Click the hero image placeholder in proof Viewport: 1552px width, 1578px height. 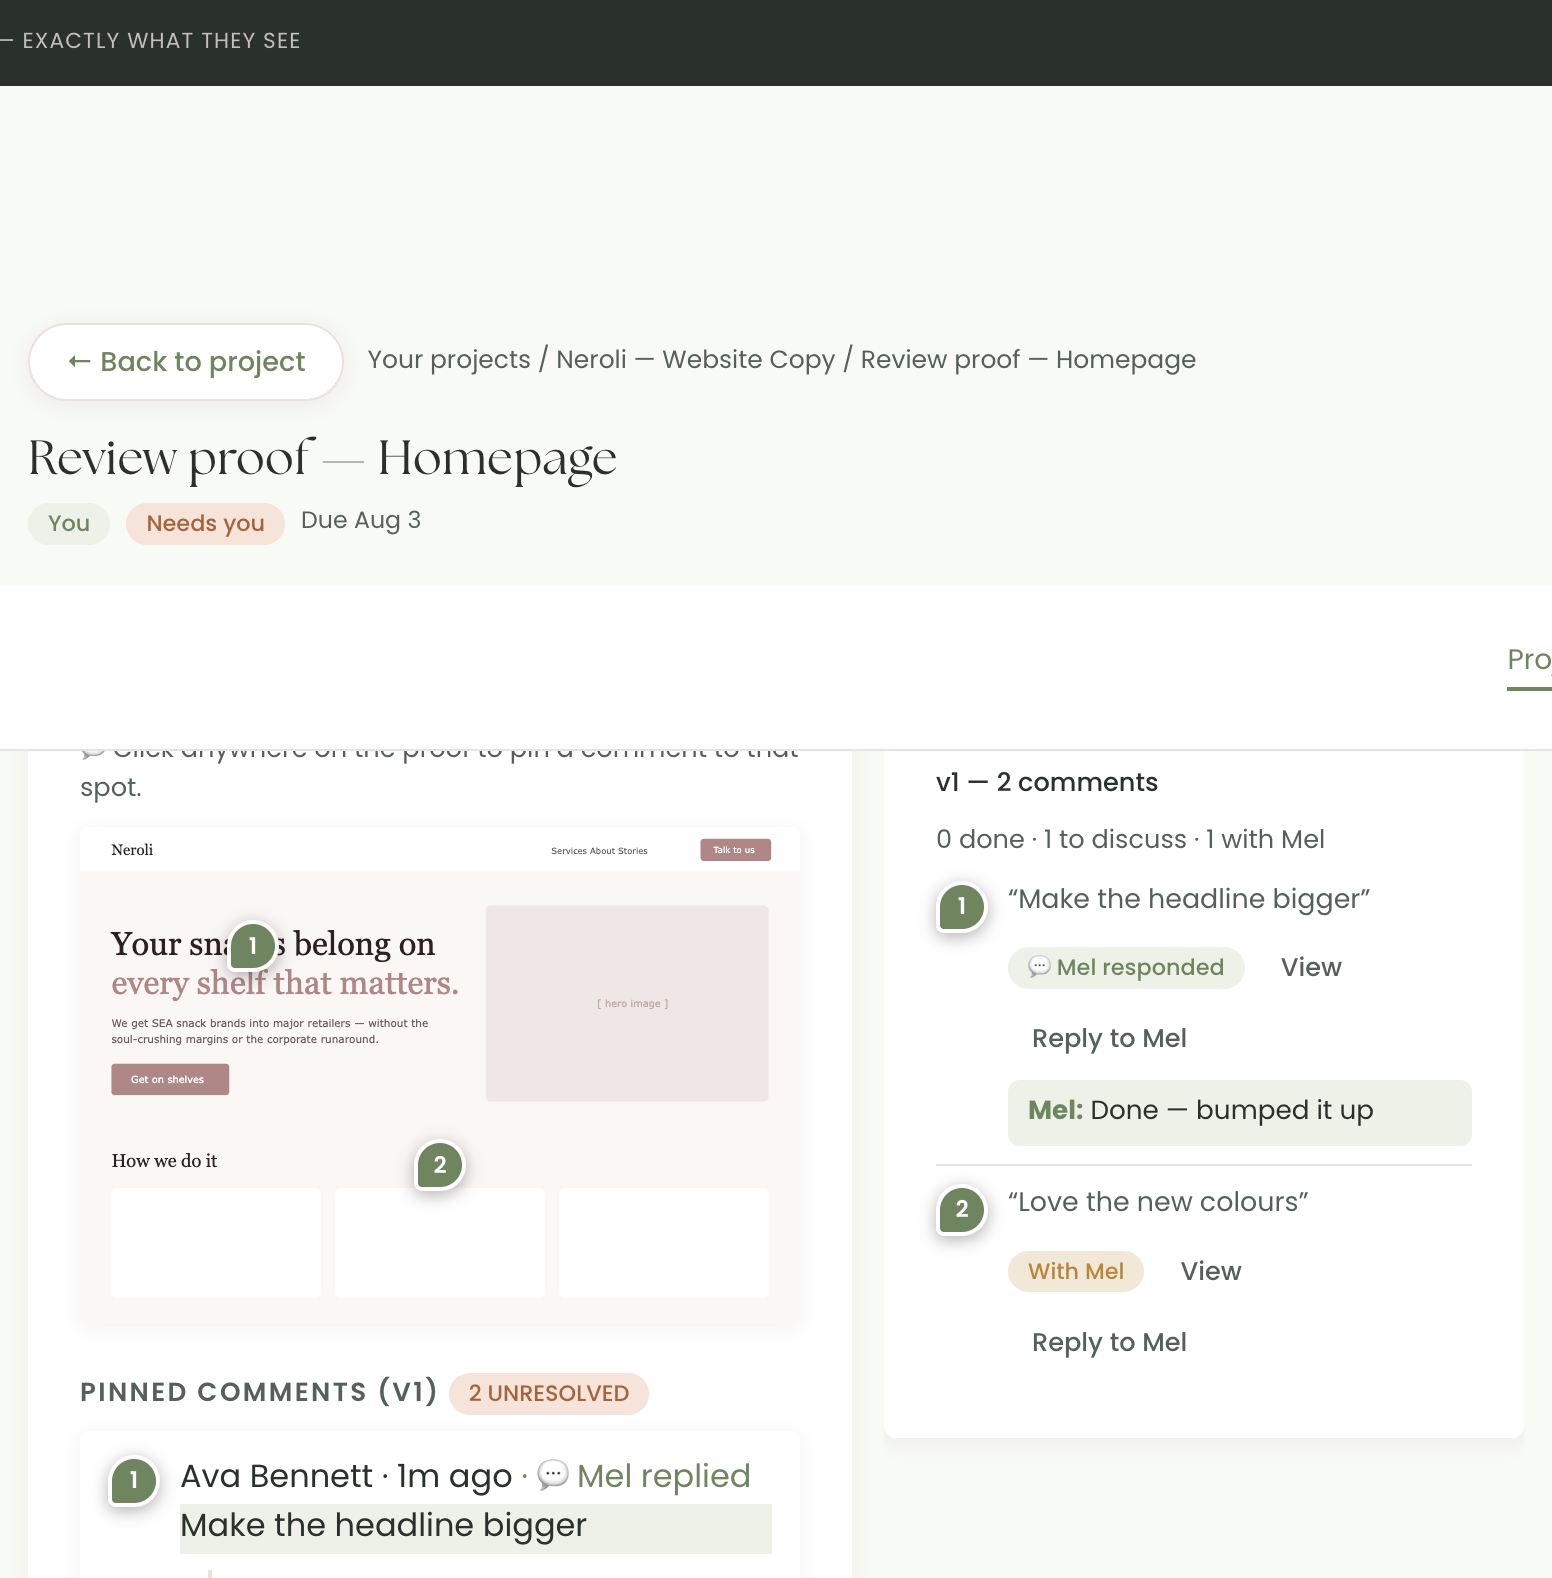(627, 1004)
